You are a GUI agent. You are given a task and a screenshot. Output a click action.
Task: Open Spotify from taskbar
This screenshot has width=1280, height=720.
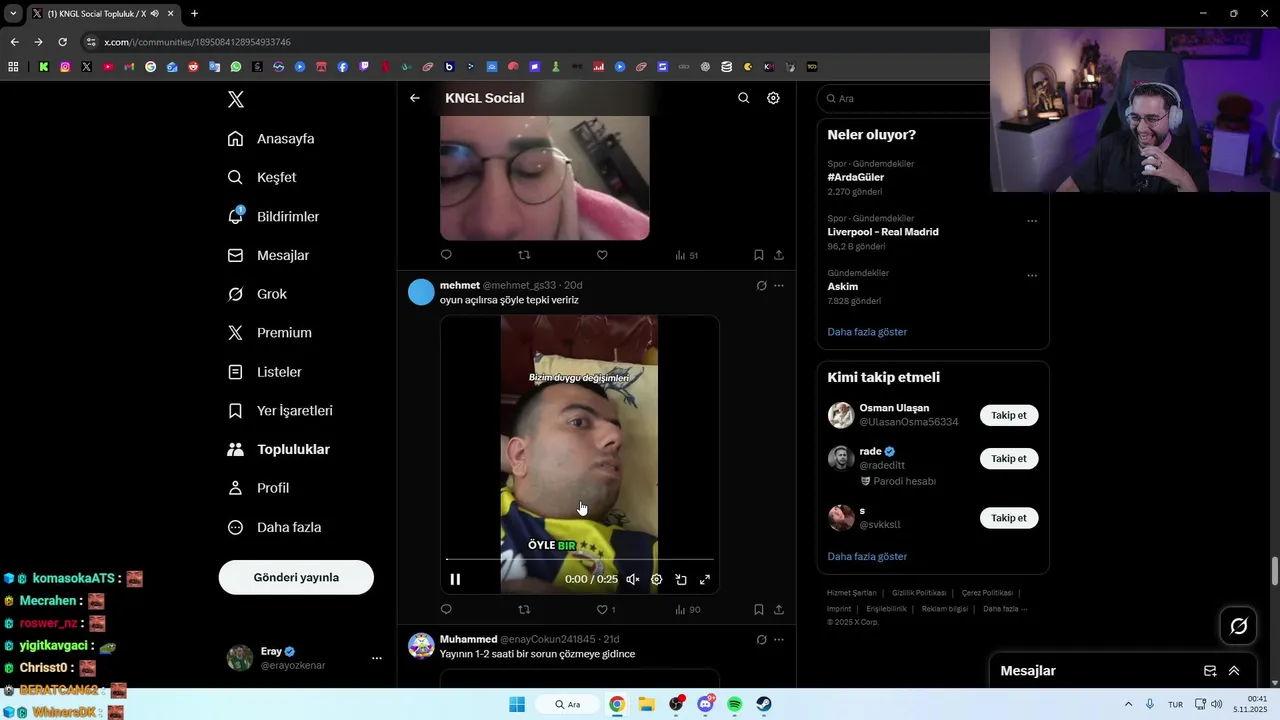click(735, 704)
